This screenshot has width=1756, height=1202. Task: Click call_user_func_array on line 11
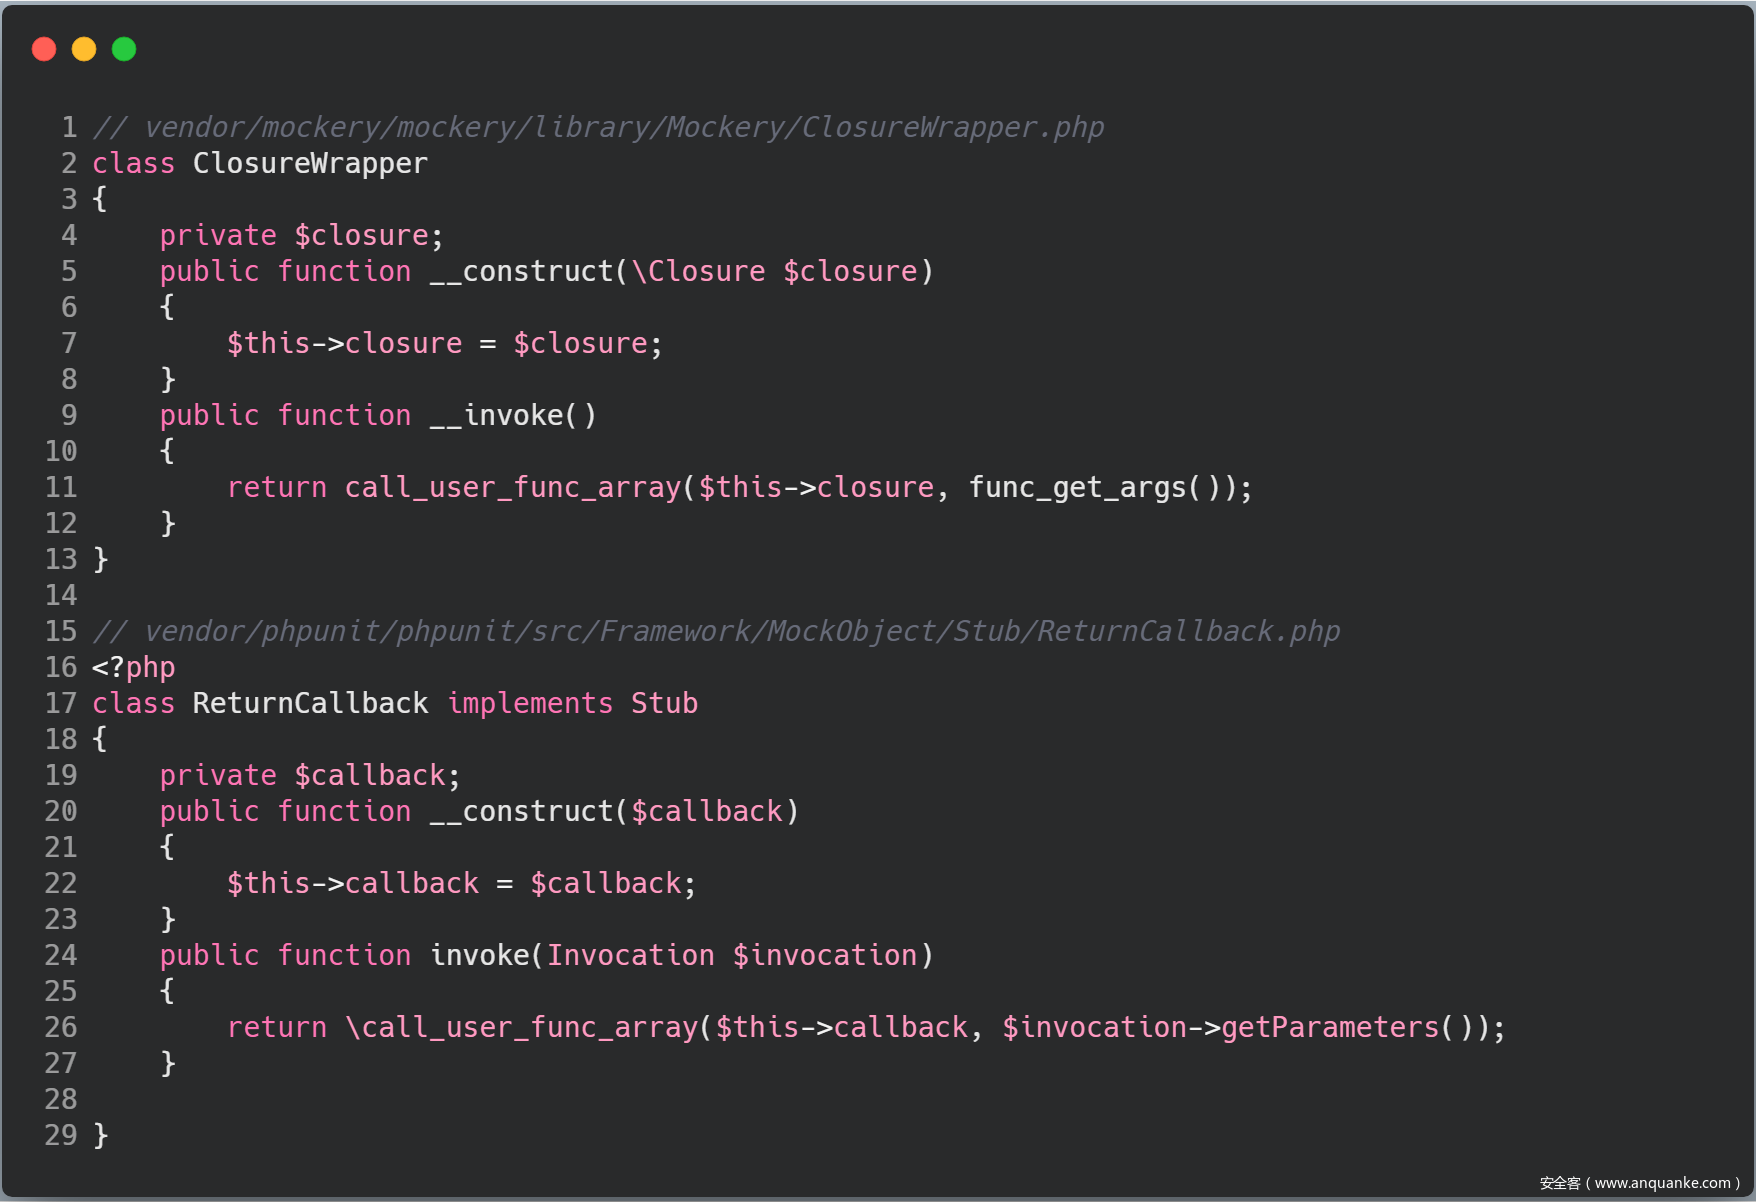point(513,488)
